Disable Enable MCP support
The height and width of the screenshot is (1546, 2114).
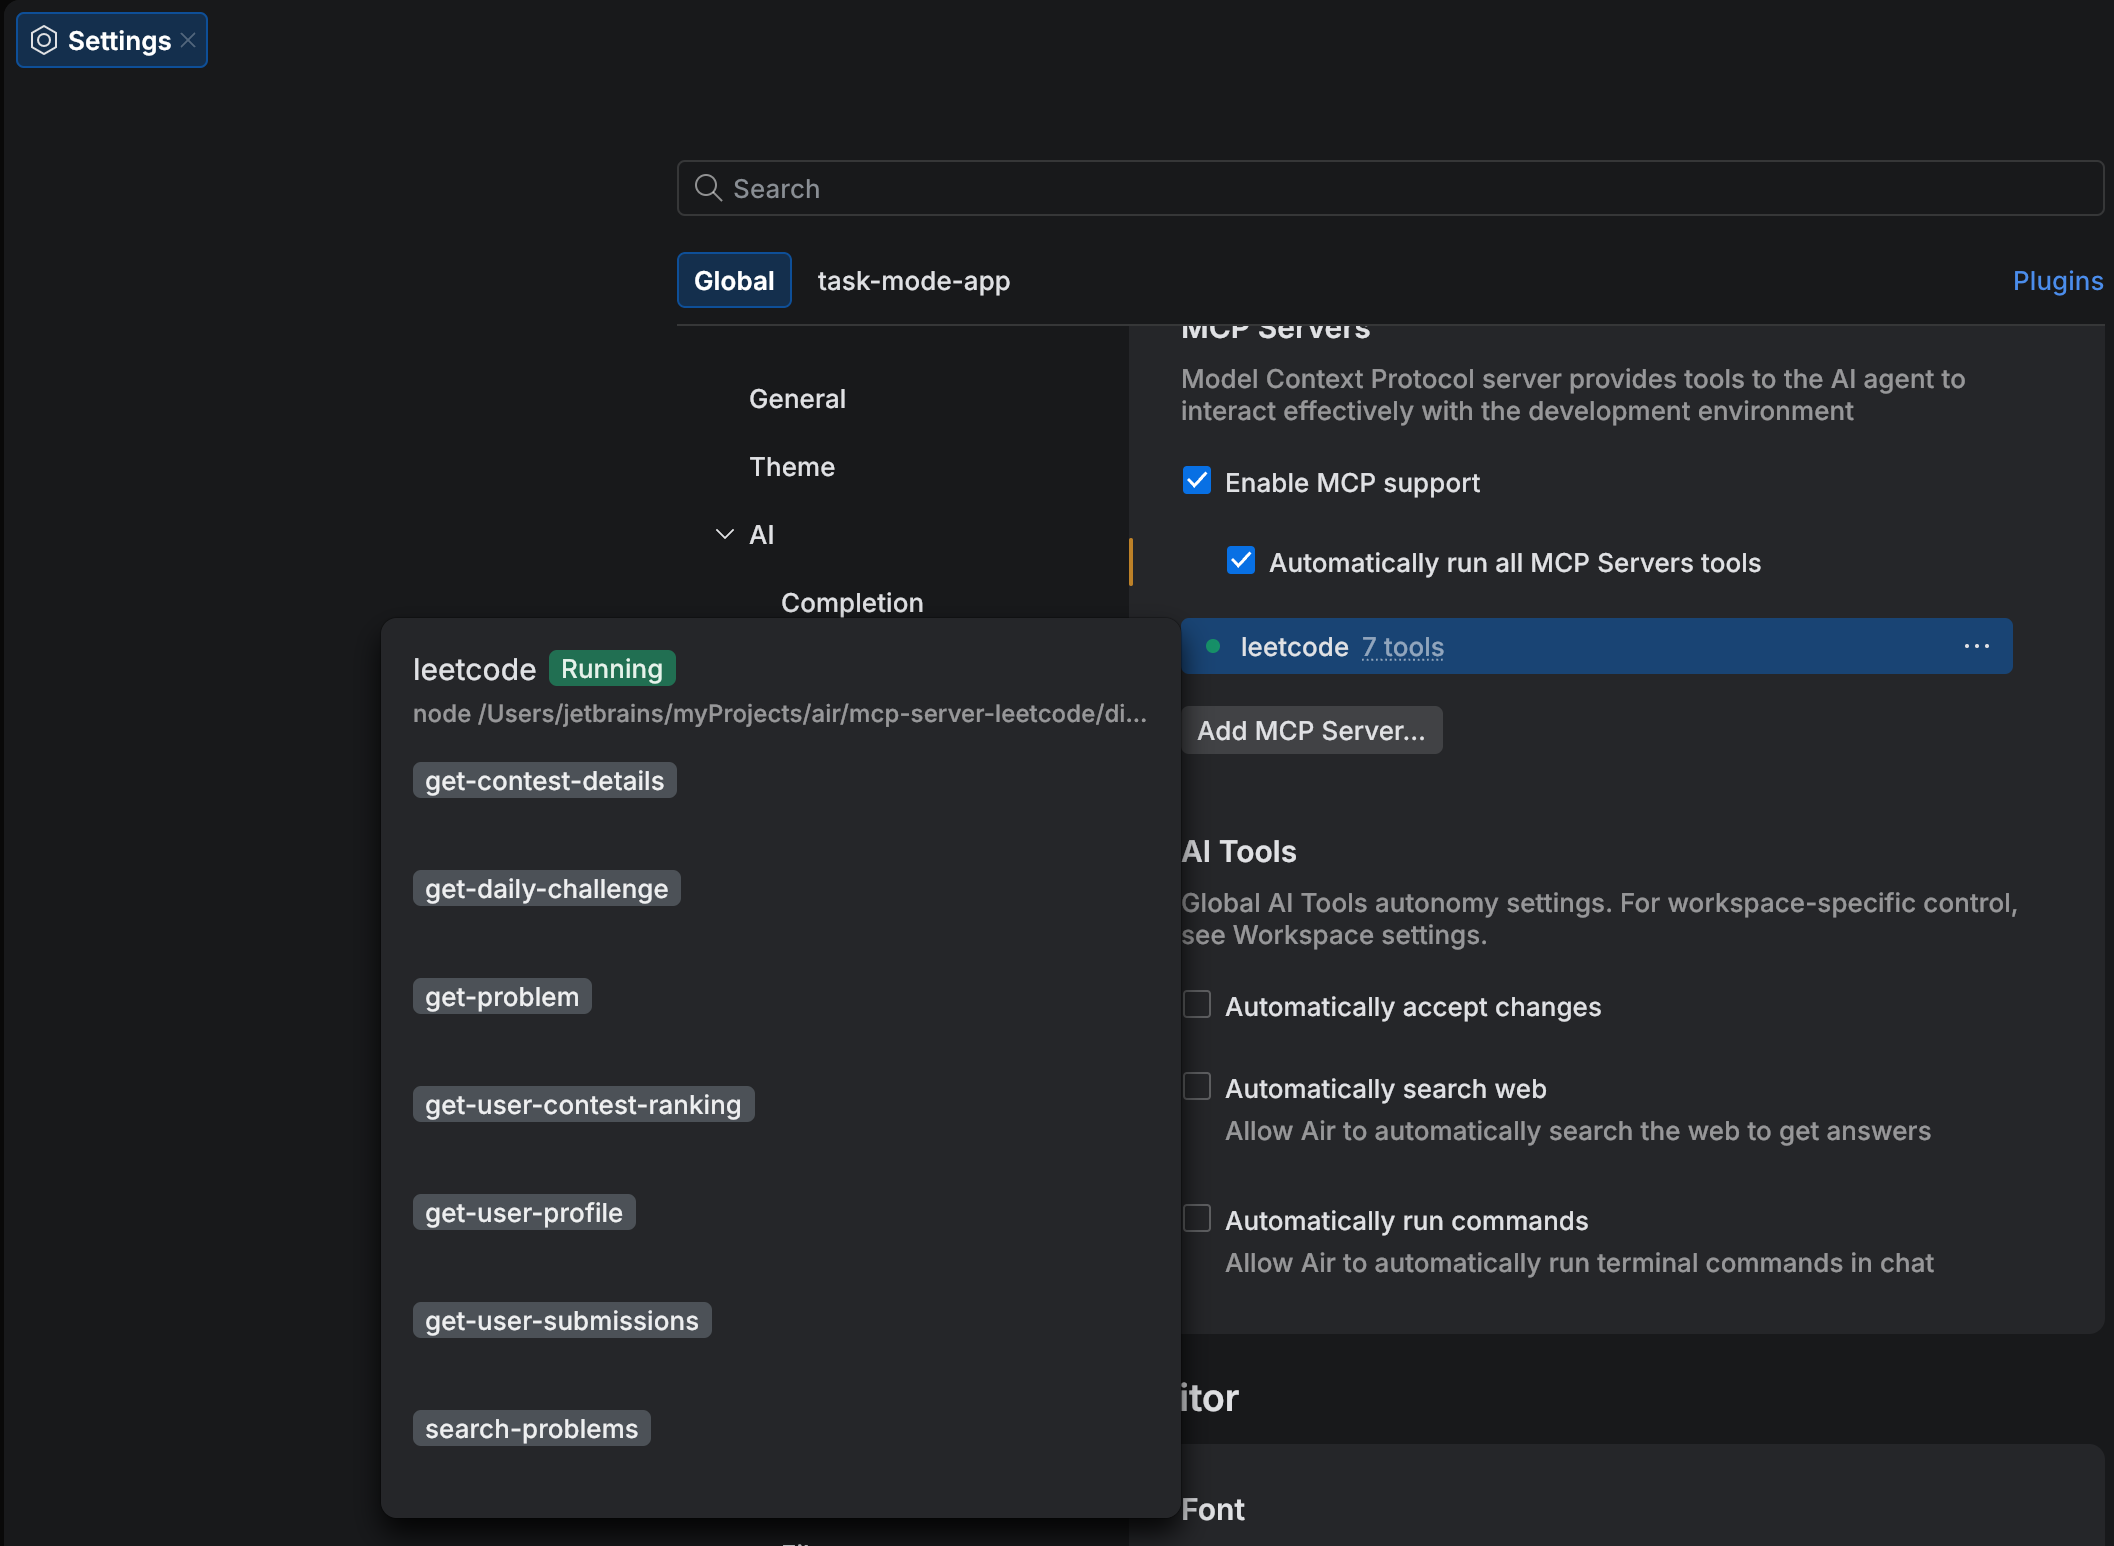pyautogui.click(x=1197, y=481)
